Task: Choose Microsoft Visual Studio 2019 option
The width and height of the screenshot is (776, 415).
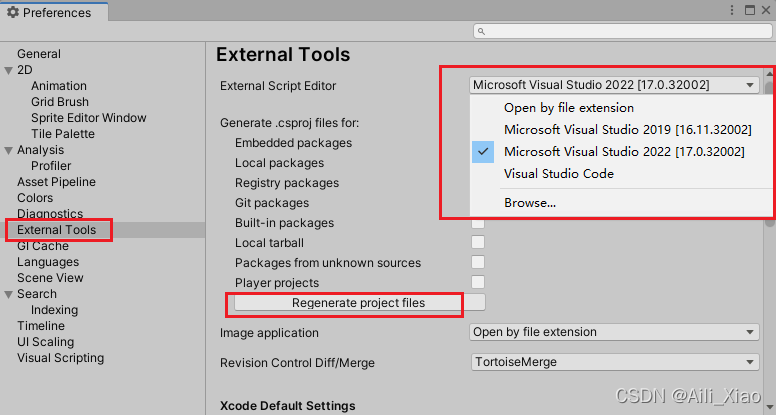Action: (628, 130)
